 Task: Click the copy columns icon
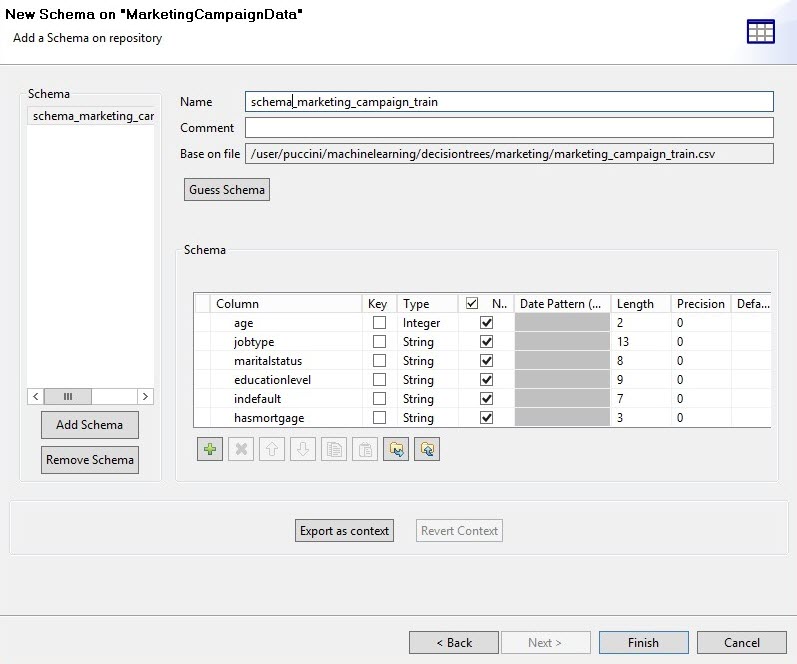click(334, 450)
